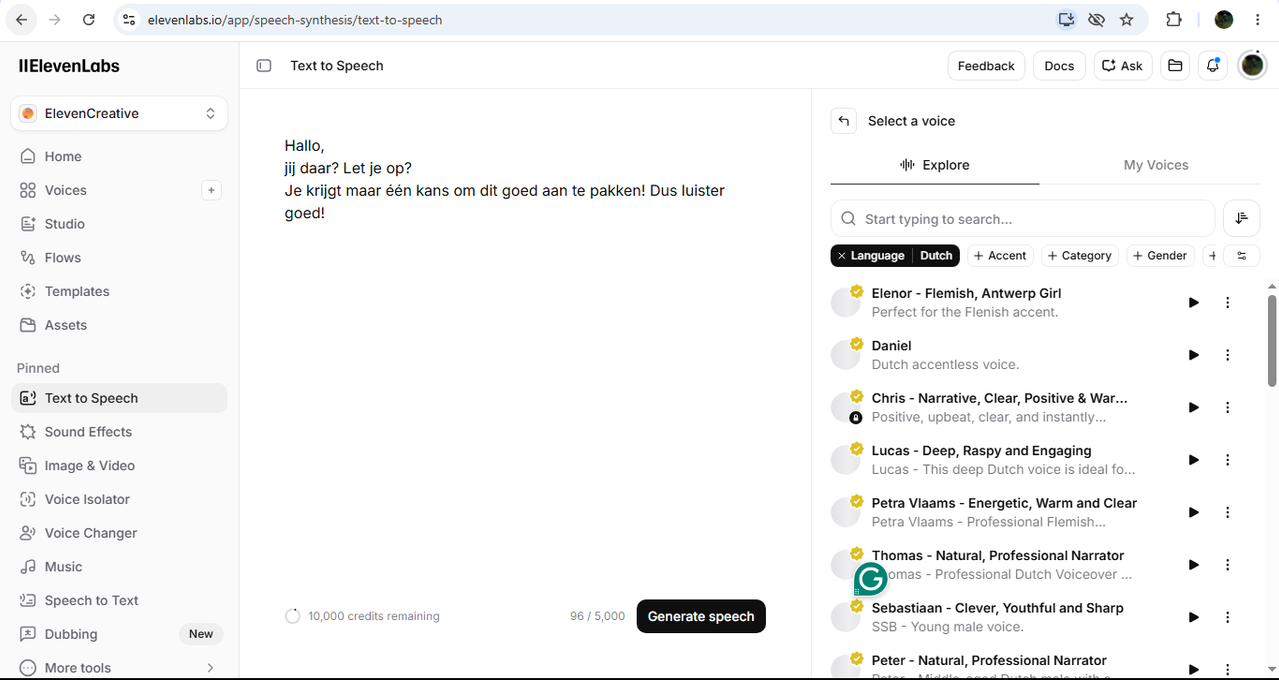This screenshot has height=680, width=1279.
Task: Go back from Select a voice
Action: (x=844, y=121)
